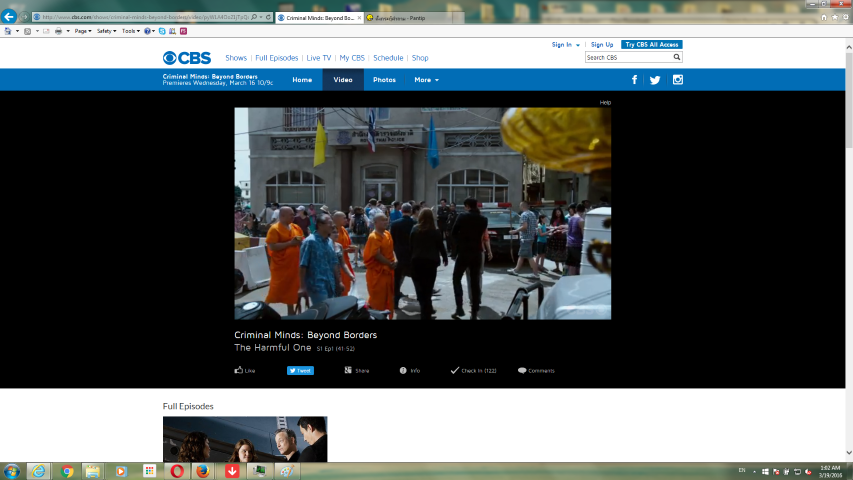Switch to the Pantip browser tab

[409, 18]
